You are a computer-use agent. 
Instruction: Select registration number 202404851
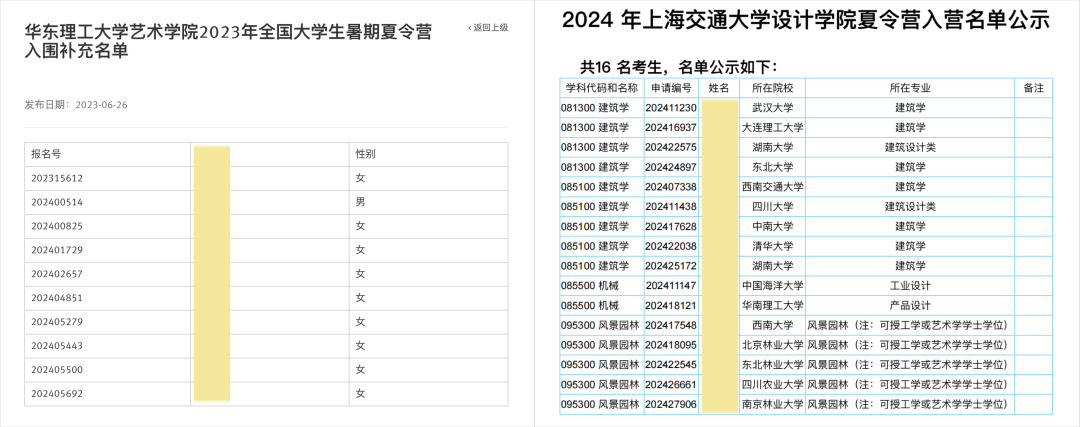tap(57, 298)
